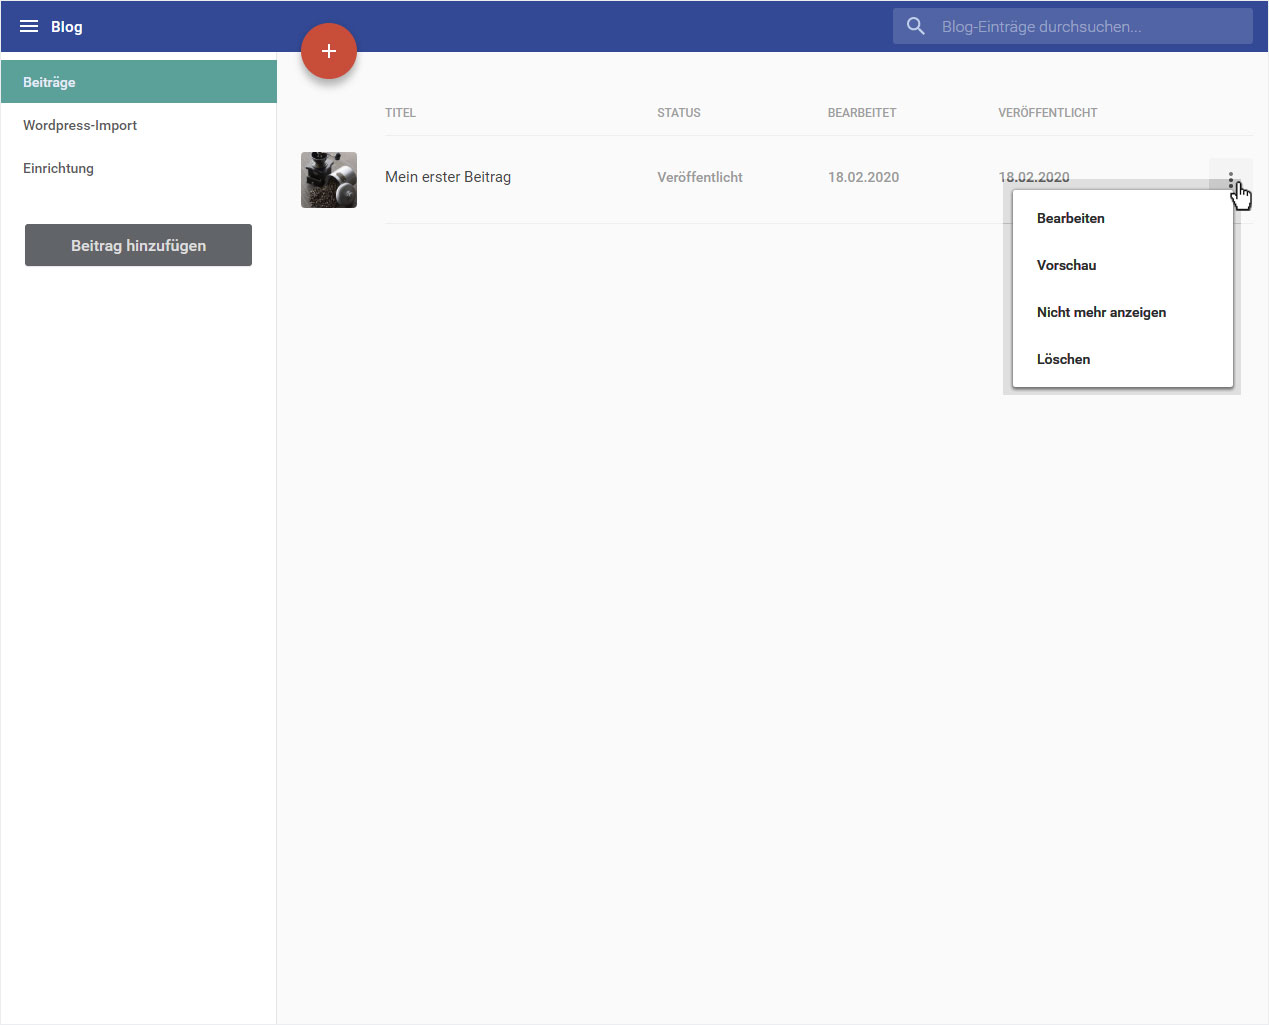
Task: Choose Bearbeiten from the context menu
Action: pos(1123,218)
